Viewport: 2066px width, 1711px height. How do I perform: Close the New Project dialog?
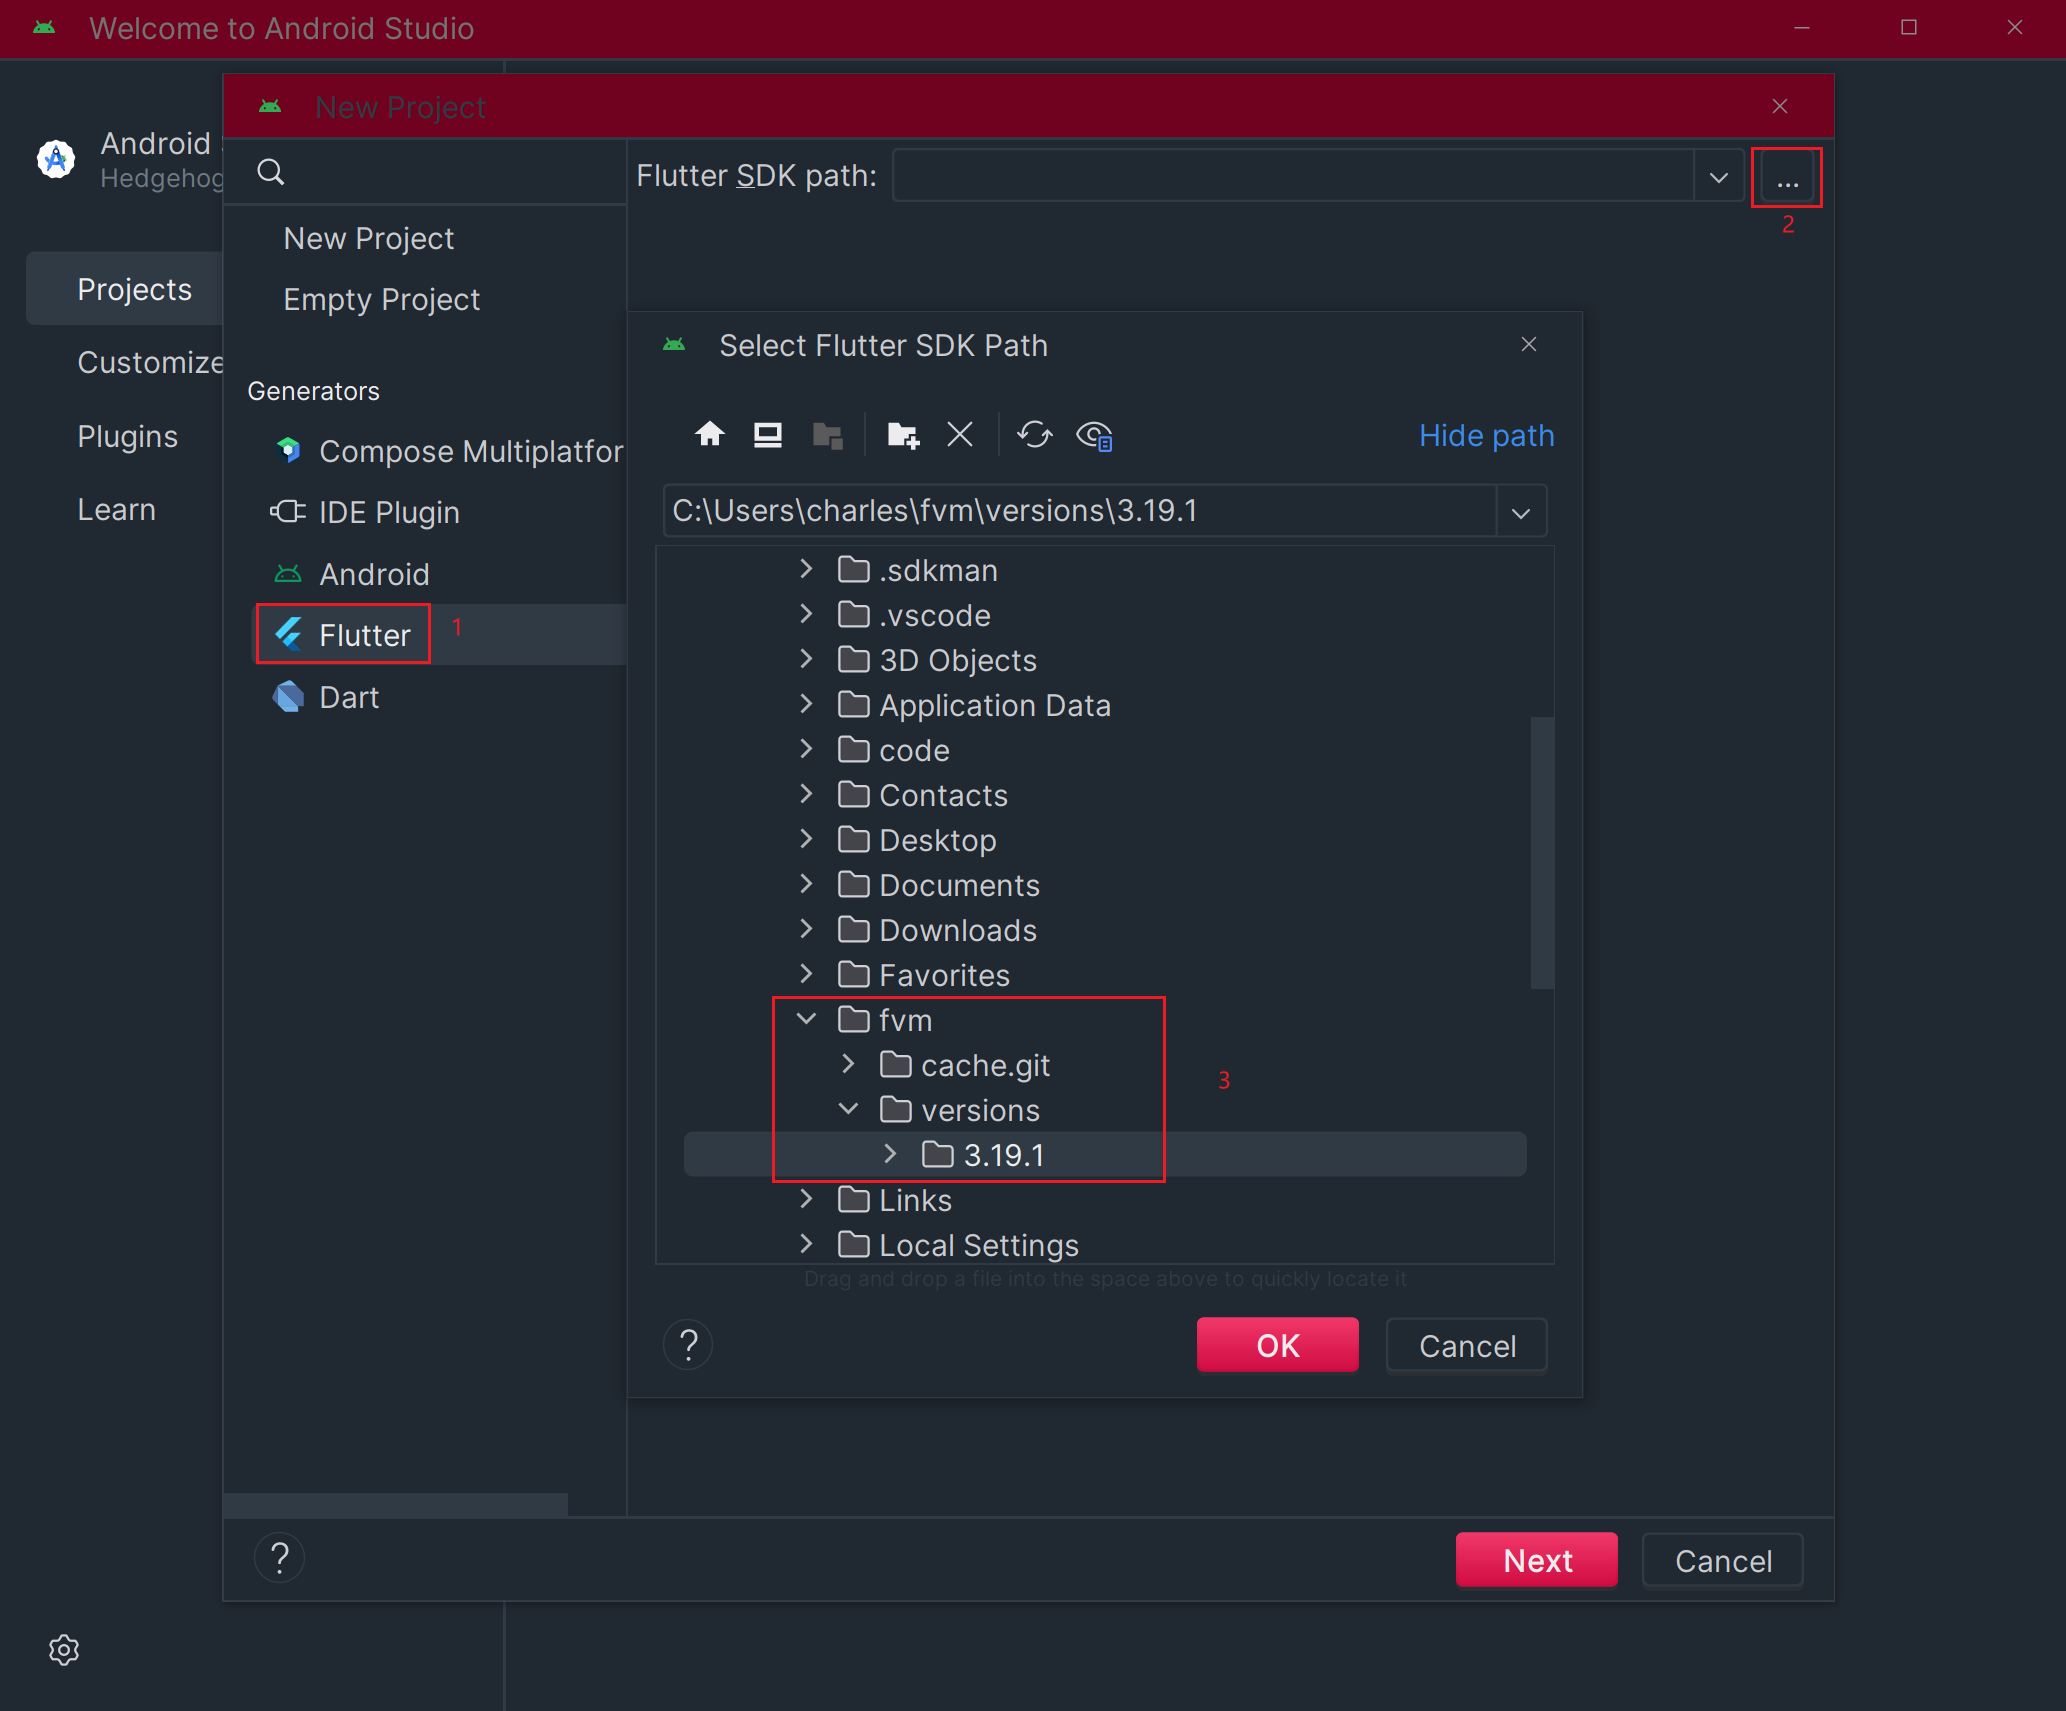pyautogui.click(x=1780, y=106)
